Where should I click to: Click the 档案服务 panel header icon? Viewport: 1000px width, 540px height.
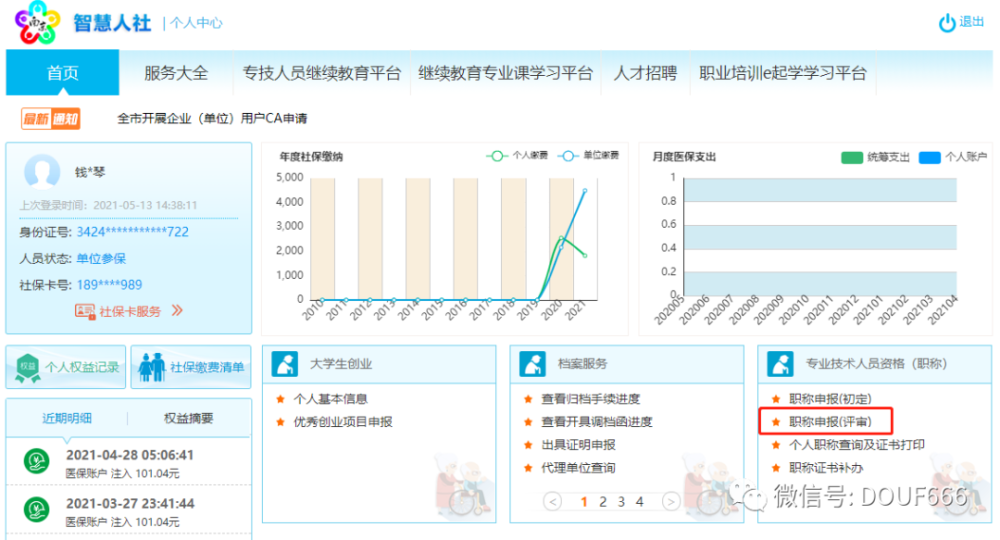[x=533, y=364]
